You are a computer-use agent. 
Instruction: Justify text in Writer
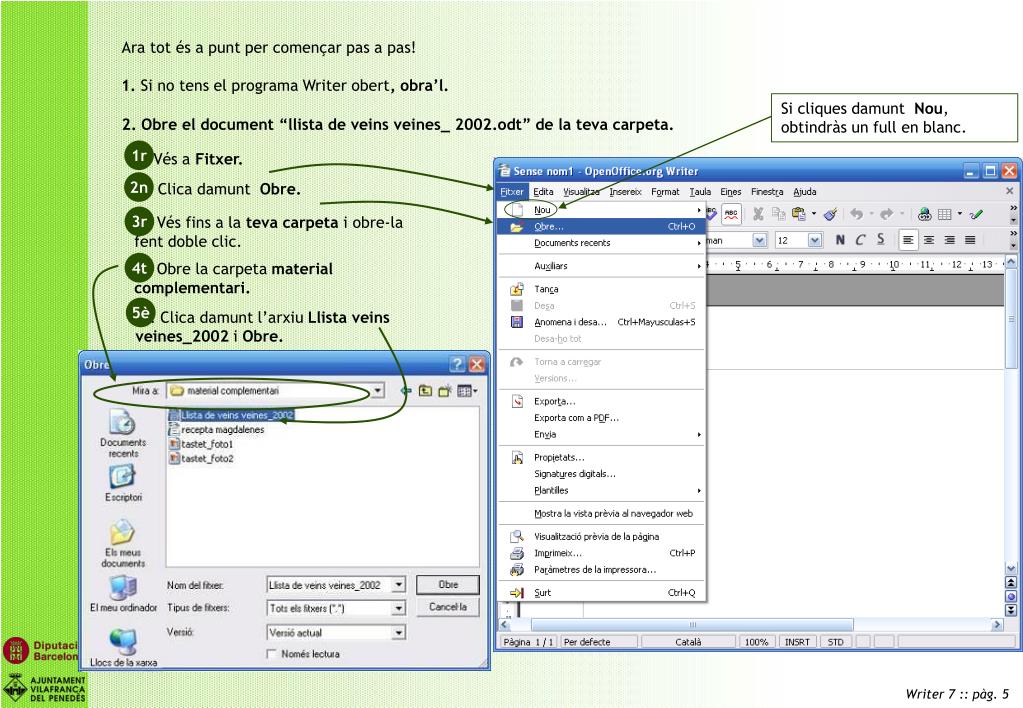[970, 240]
